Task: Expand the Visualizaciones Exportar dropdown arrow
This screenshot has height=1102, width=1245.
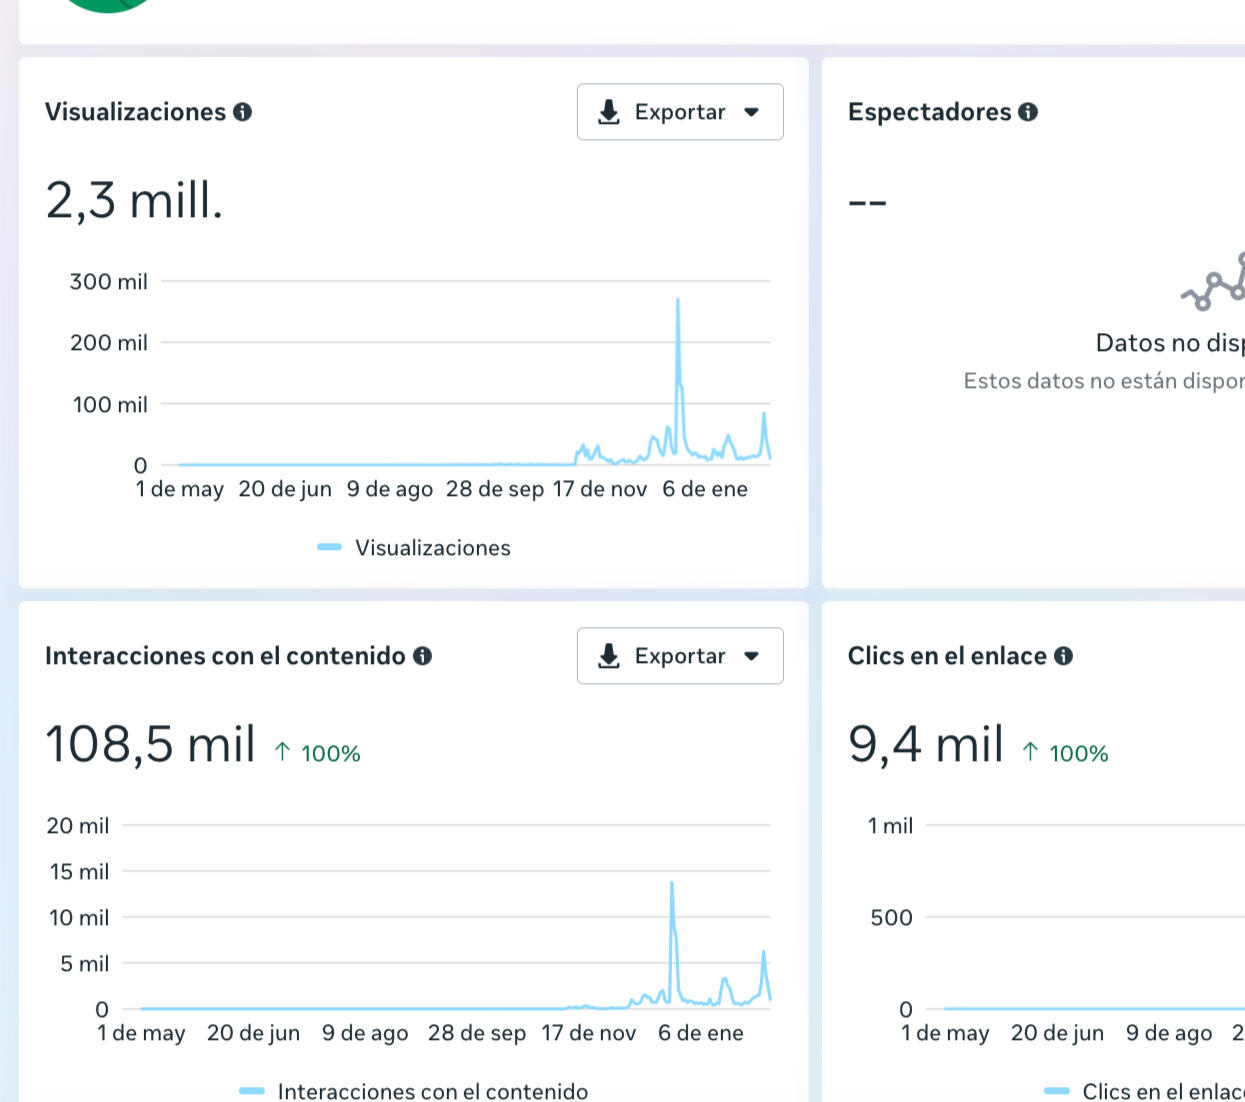Action: click(752, 112)
